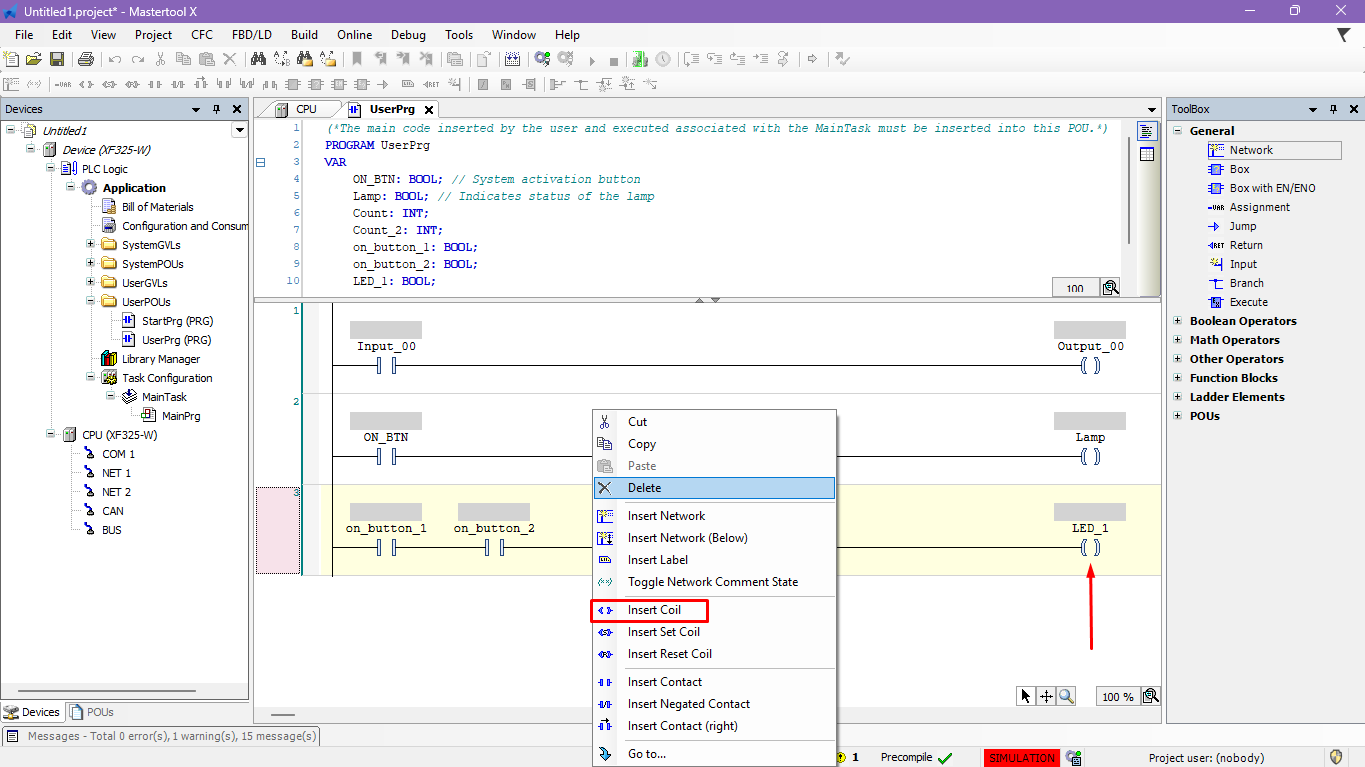Click the Insert Set Coil icon in the menu
Image resolution: width=1365 pixels, height=767 pixels.
click(605, 632)
